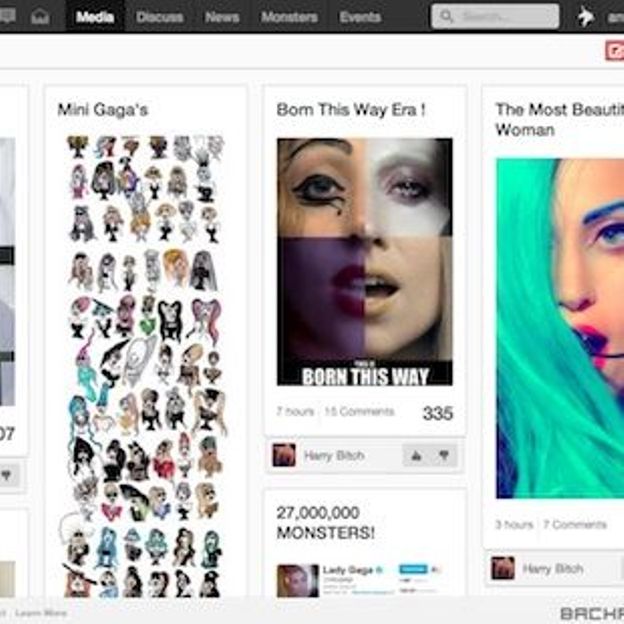This screenshot has height=624, width=624.
Task: Click the magnifier icon in search box
Action: click(x=447, y=16)
